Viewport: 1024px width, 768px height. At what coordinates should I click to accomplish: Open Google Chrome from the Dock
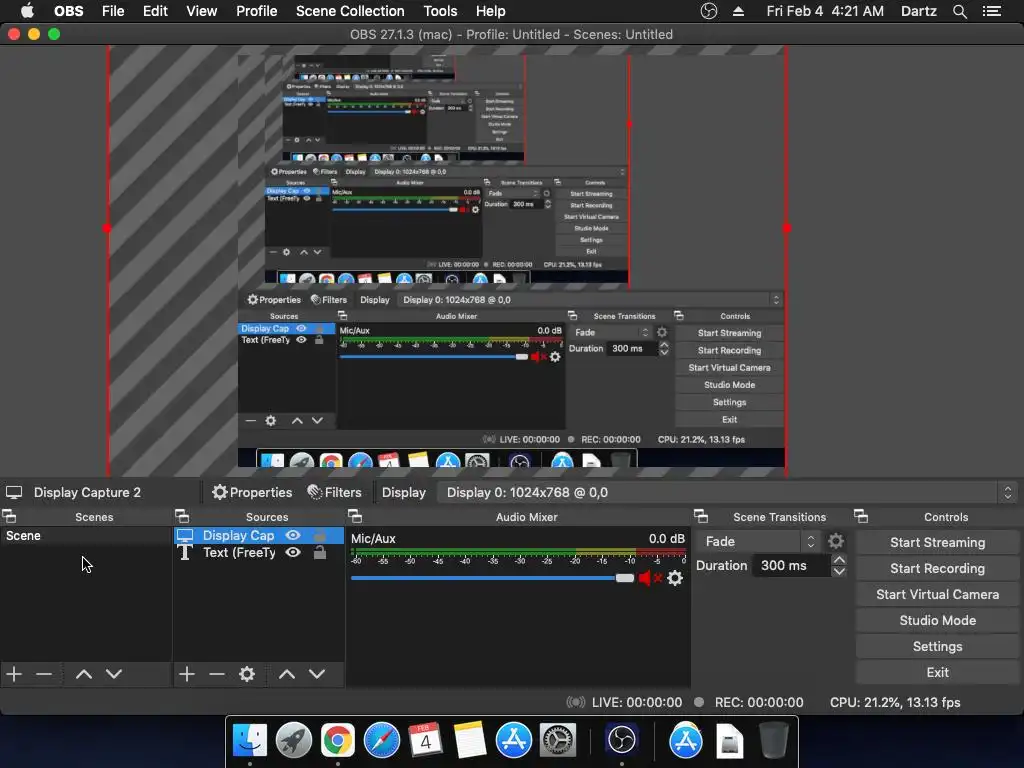click(337, 740)
